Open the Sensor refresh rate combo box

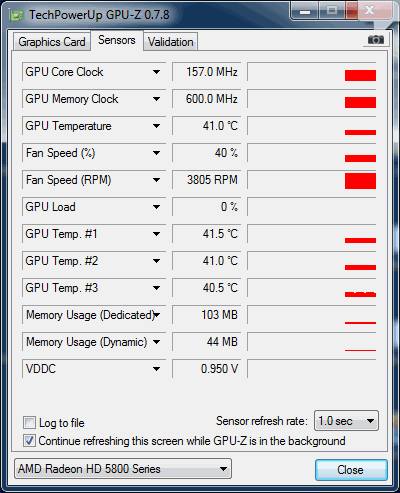(x=346, y=421)
